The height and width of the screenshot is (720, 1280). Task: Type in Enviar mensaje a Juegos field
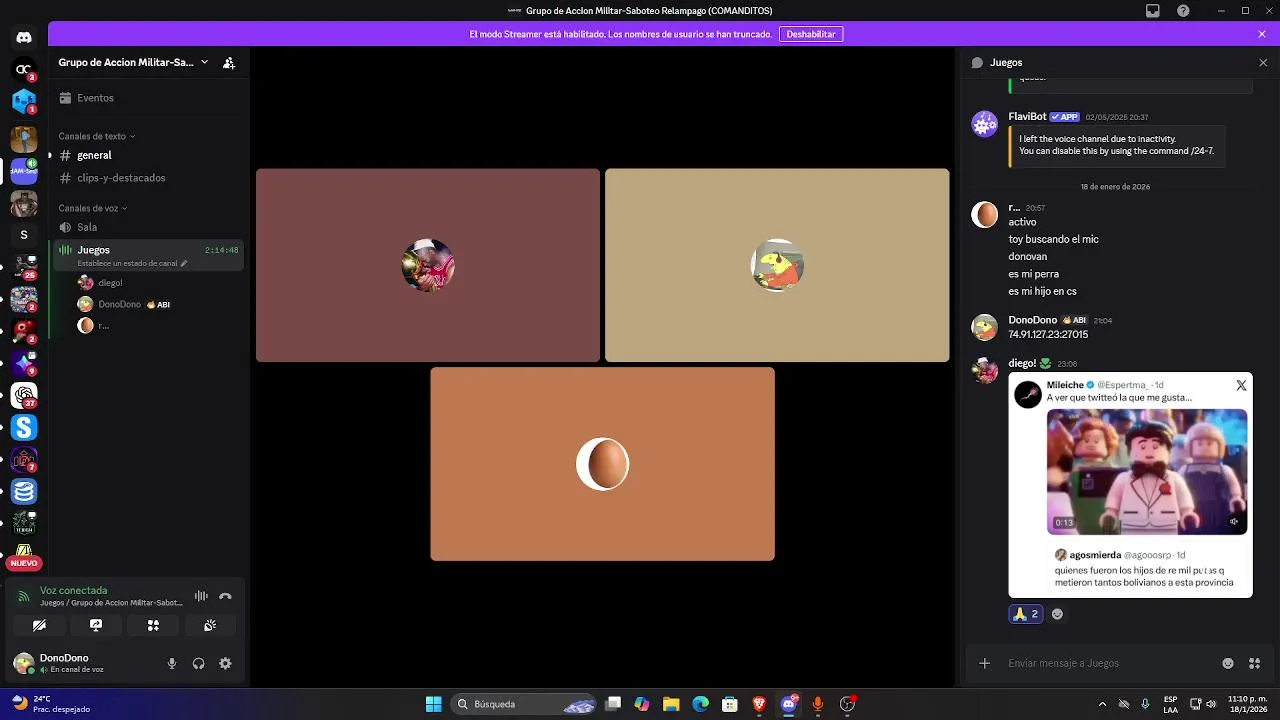pyautogui.click(x=1108, y=663)
